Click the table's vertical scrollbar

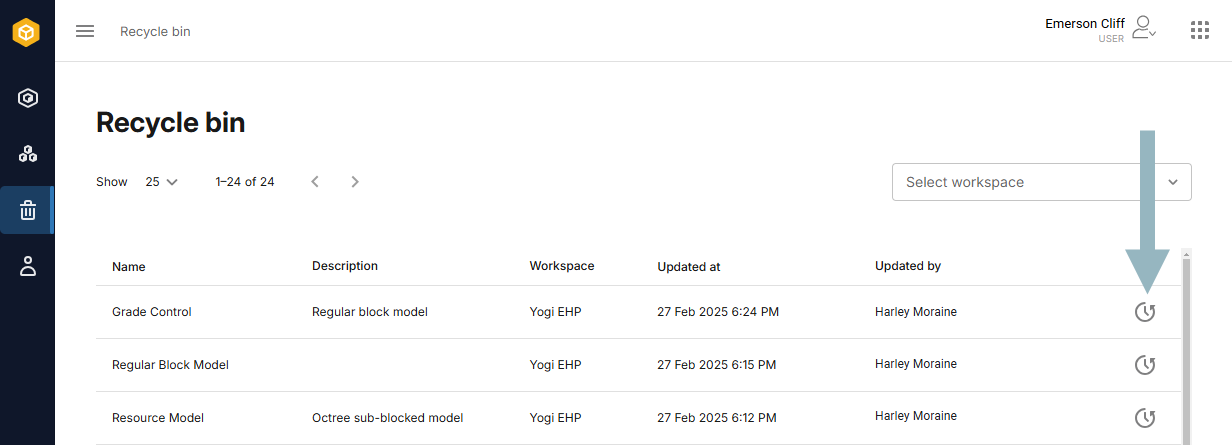(1187, 350)
